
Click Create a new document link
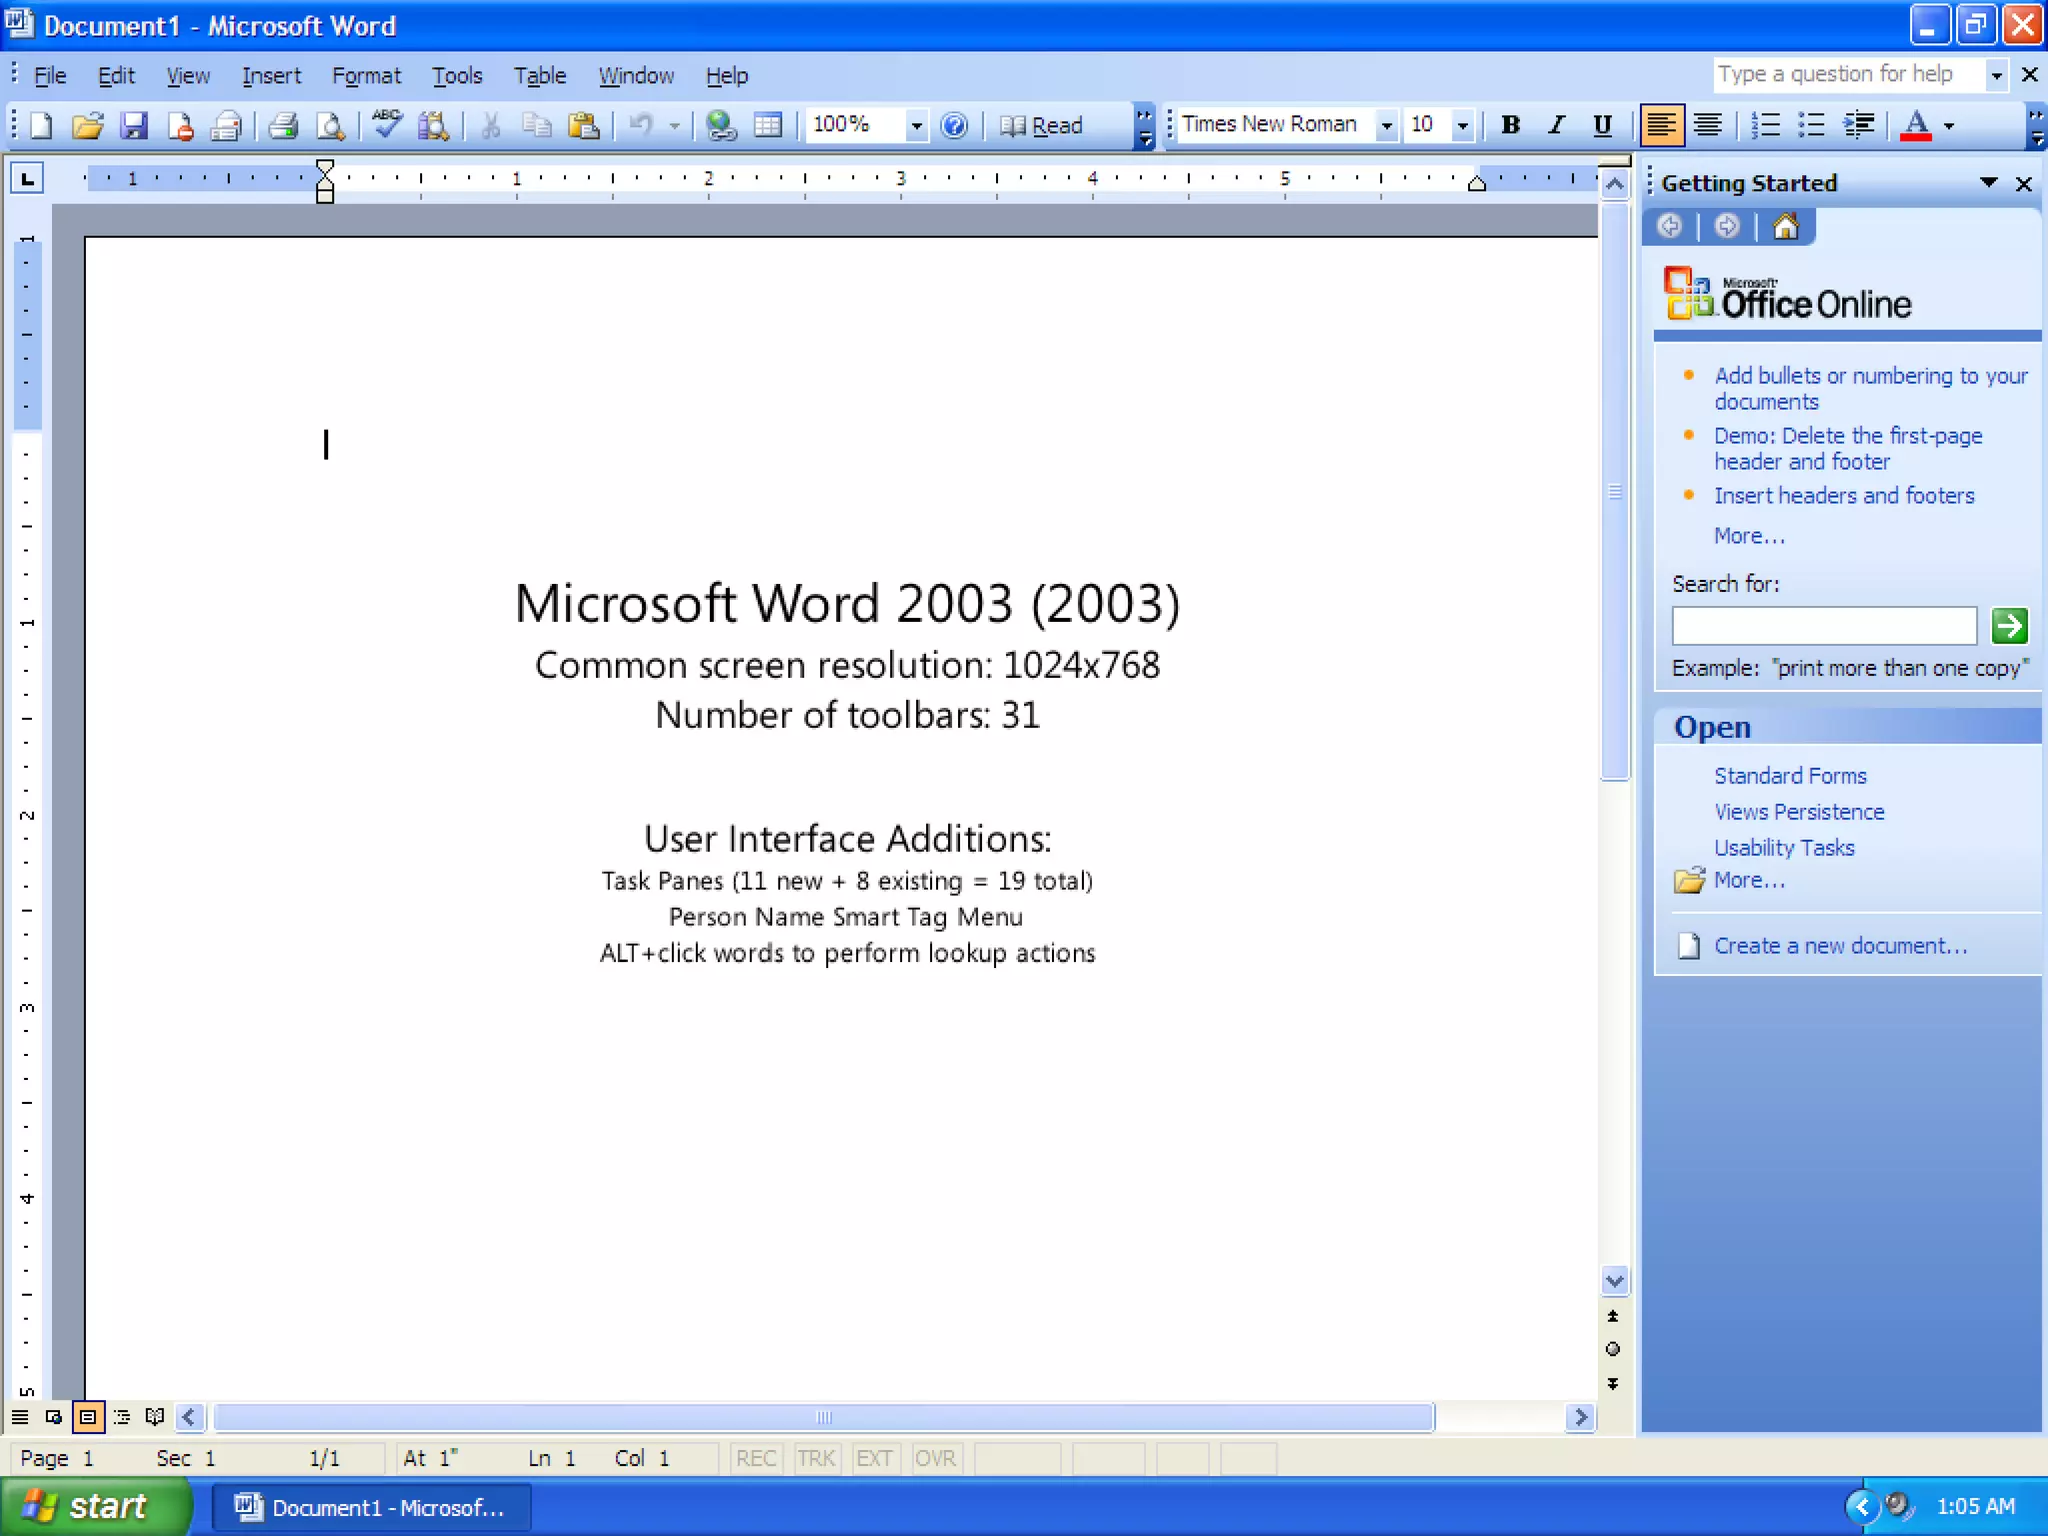tap(1840, 946)
